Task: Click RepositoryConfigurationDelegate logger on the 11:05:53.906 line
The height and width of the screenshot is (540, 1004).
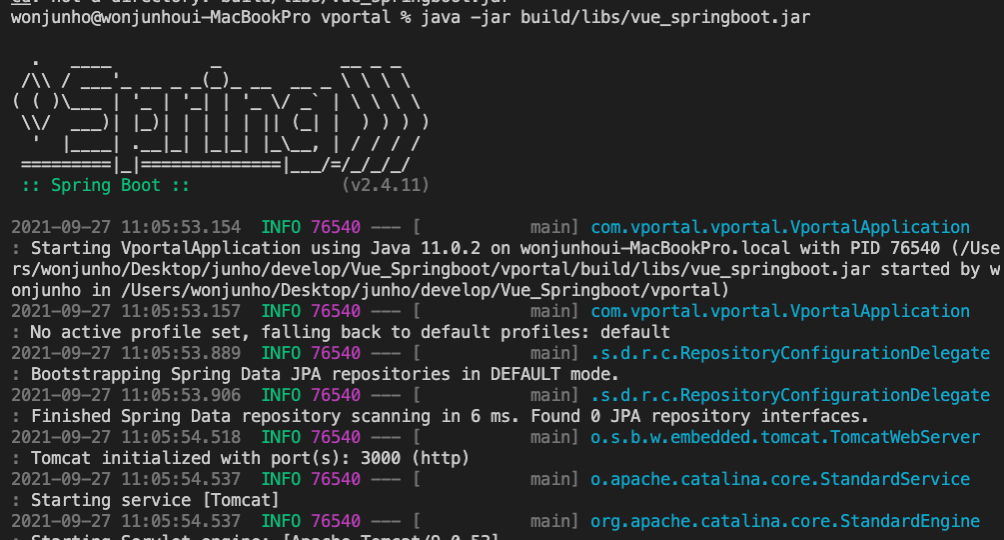Action: point(790,395)
